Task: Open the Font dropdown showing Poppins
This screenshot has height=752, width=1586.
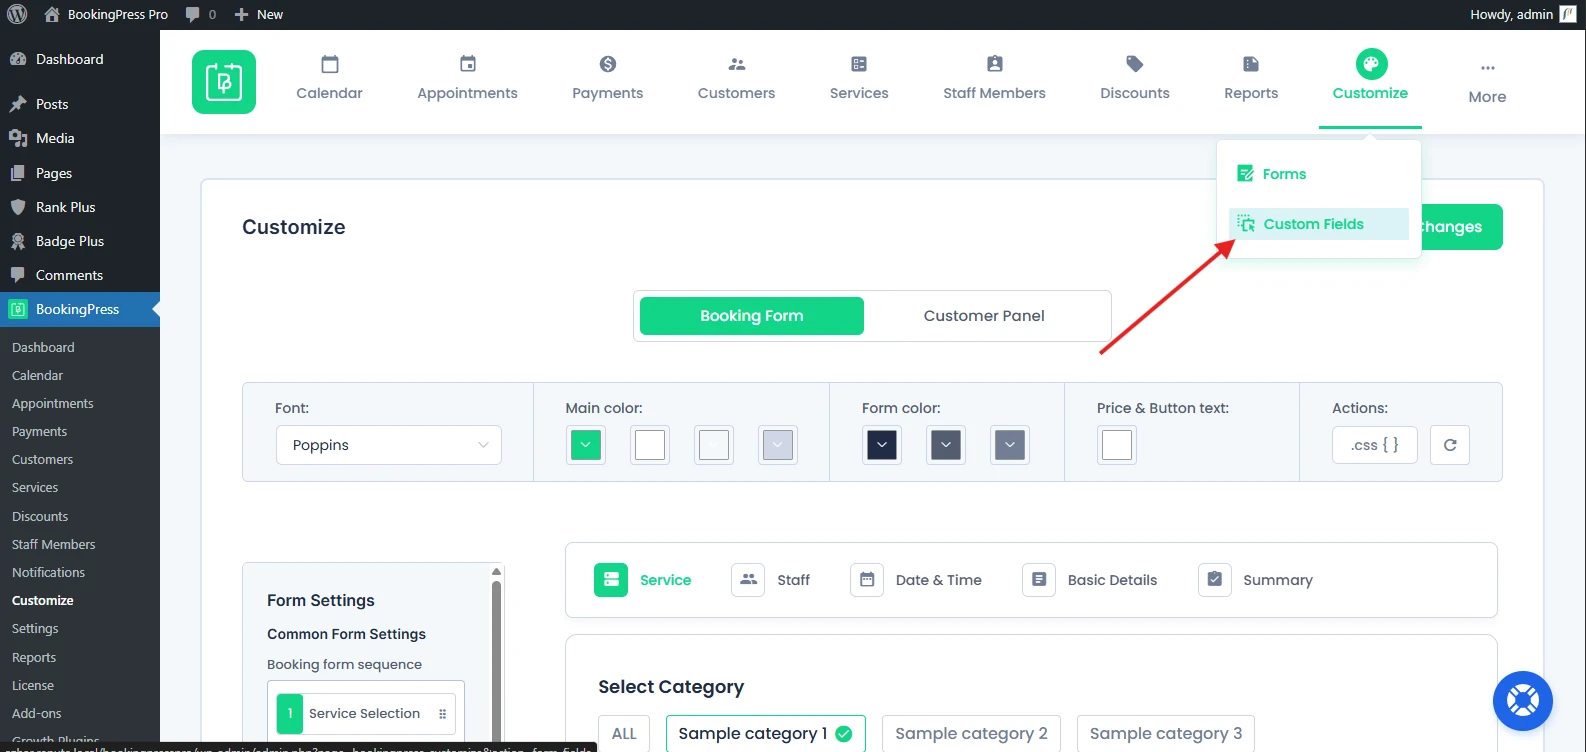Action: pos(389,445)
